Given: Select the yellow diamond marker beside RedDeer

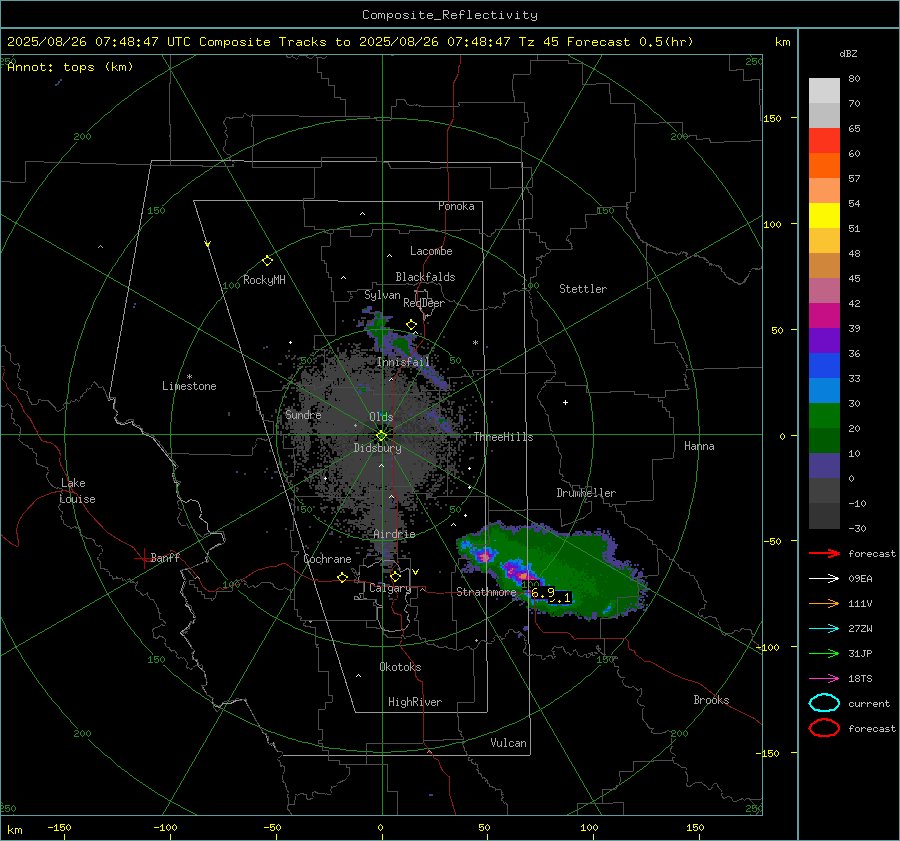Looking at the screenshot, I should [411, 325].
